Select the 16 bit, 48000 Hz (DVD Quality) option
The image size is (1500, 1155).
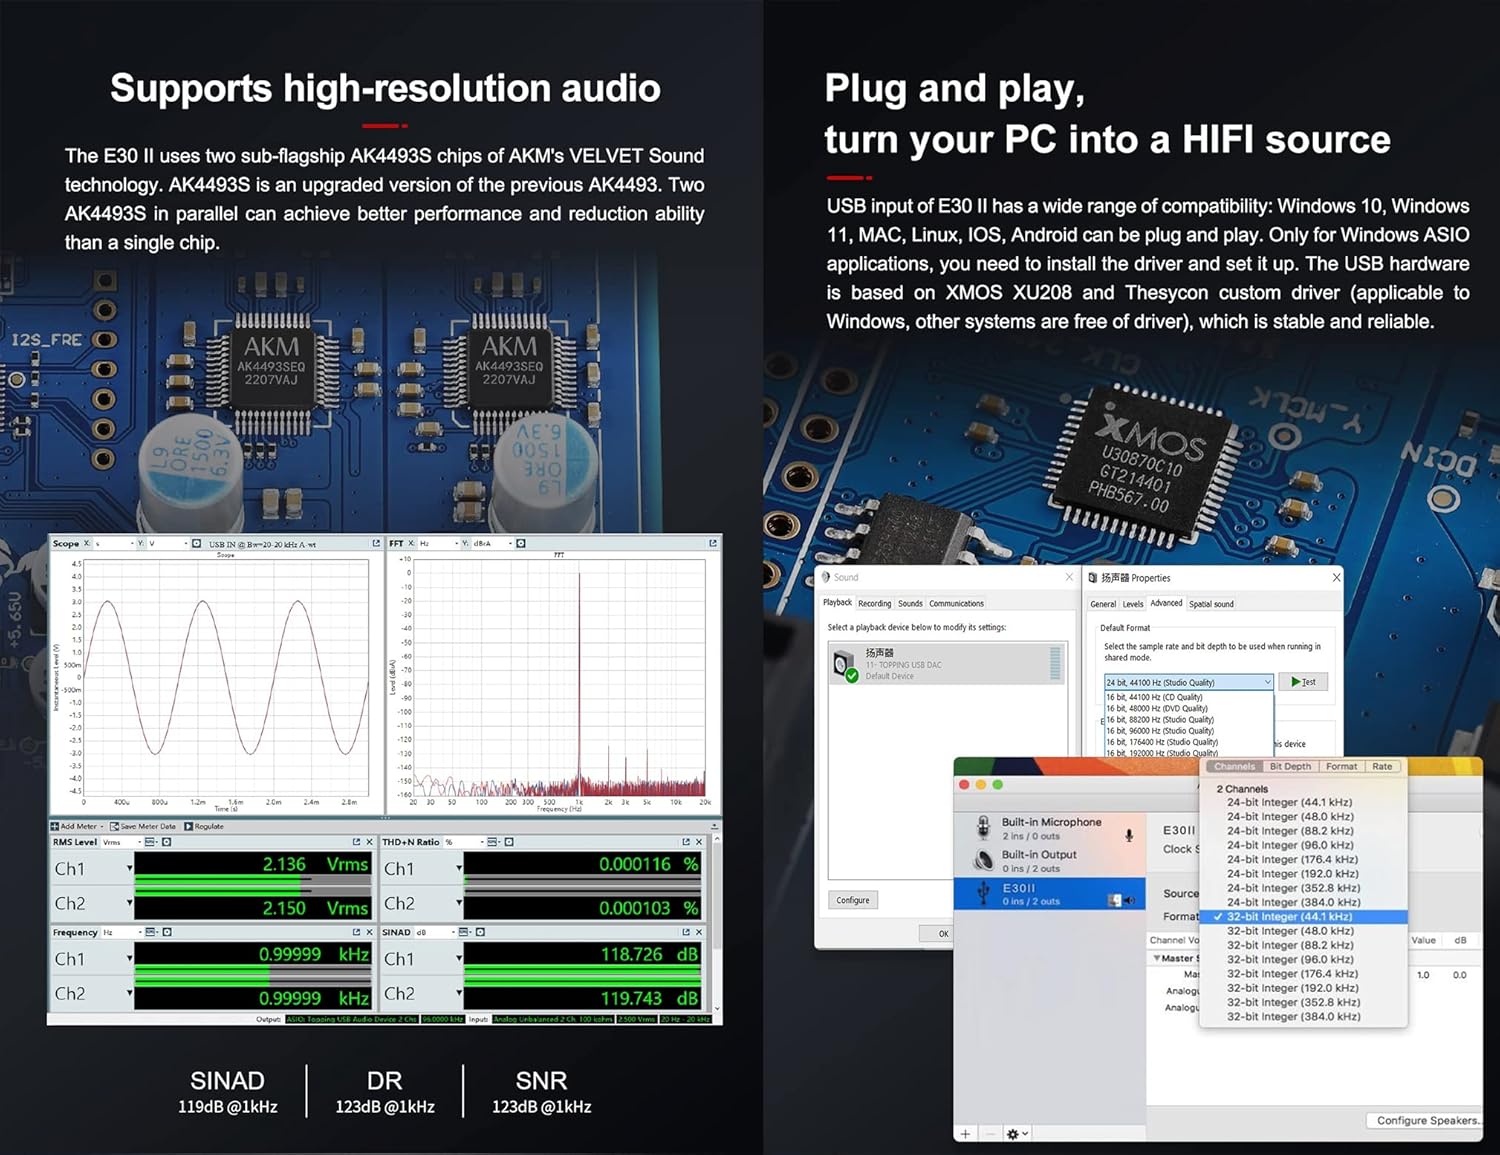(1157, 708)
